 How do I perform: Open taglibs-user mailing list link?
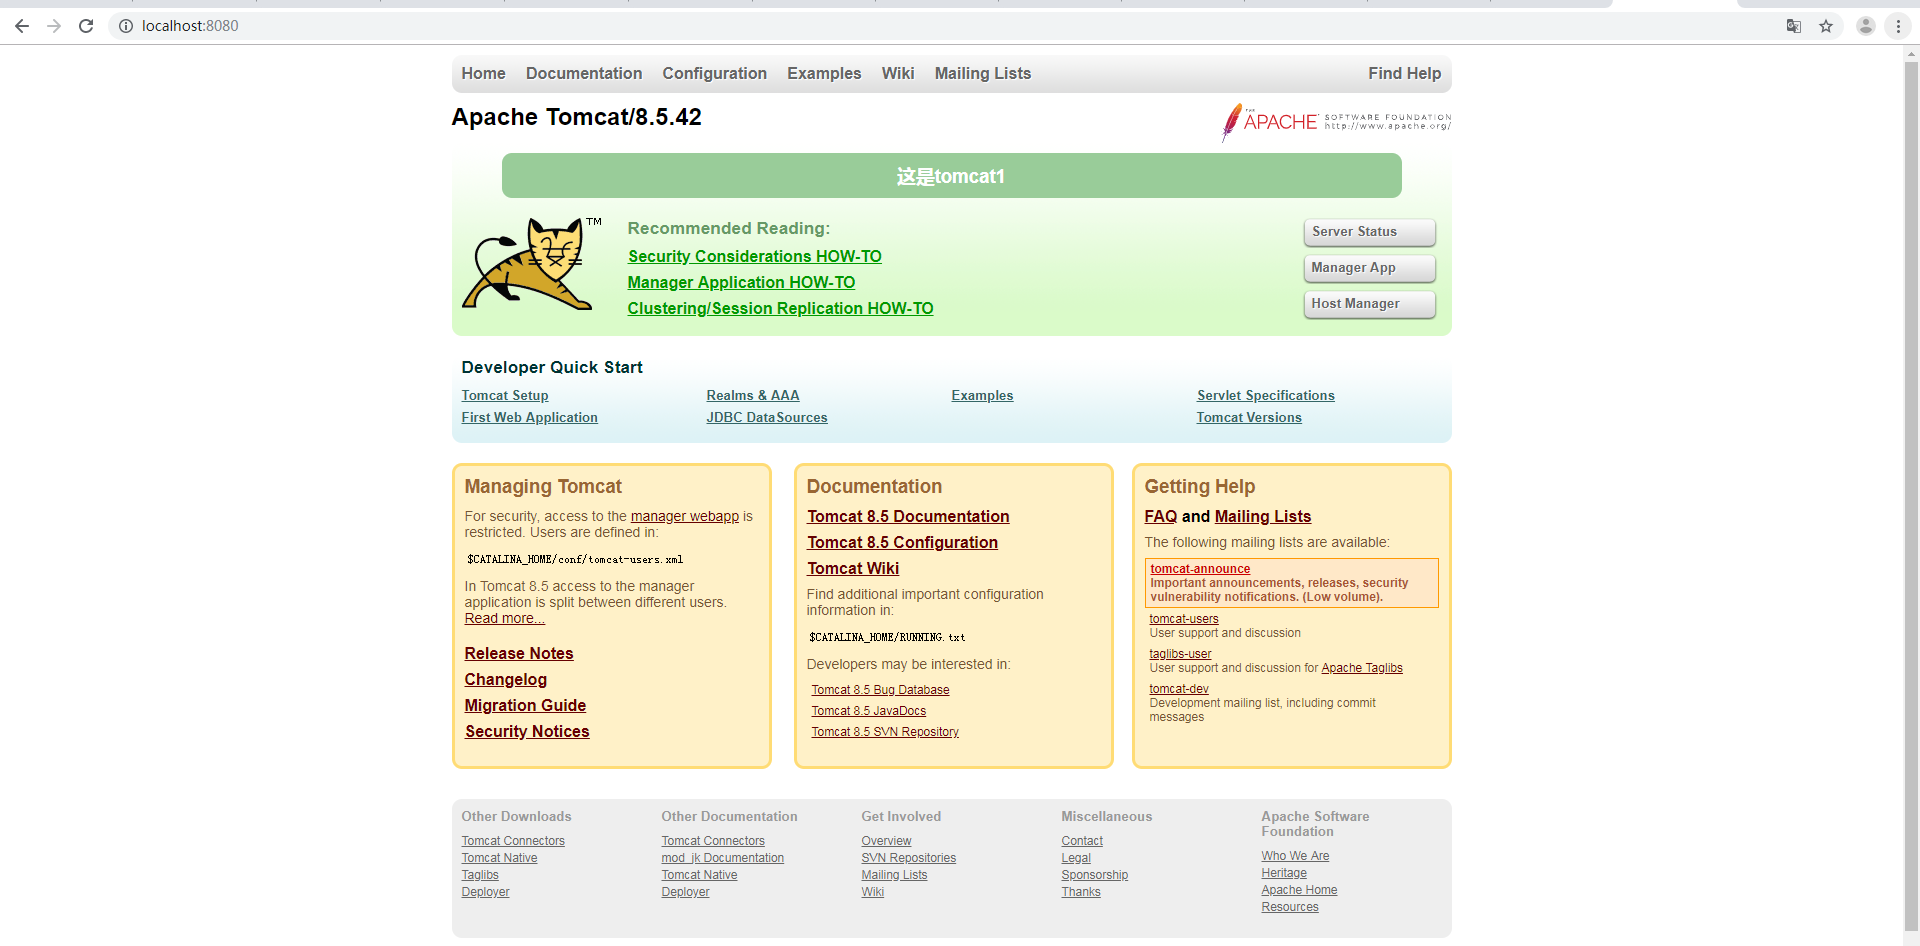tap(1180, 655)
